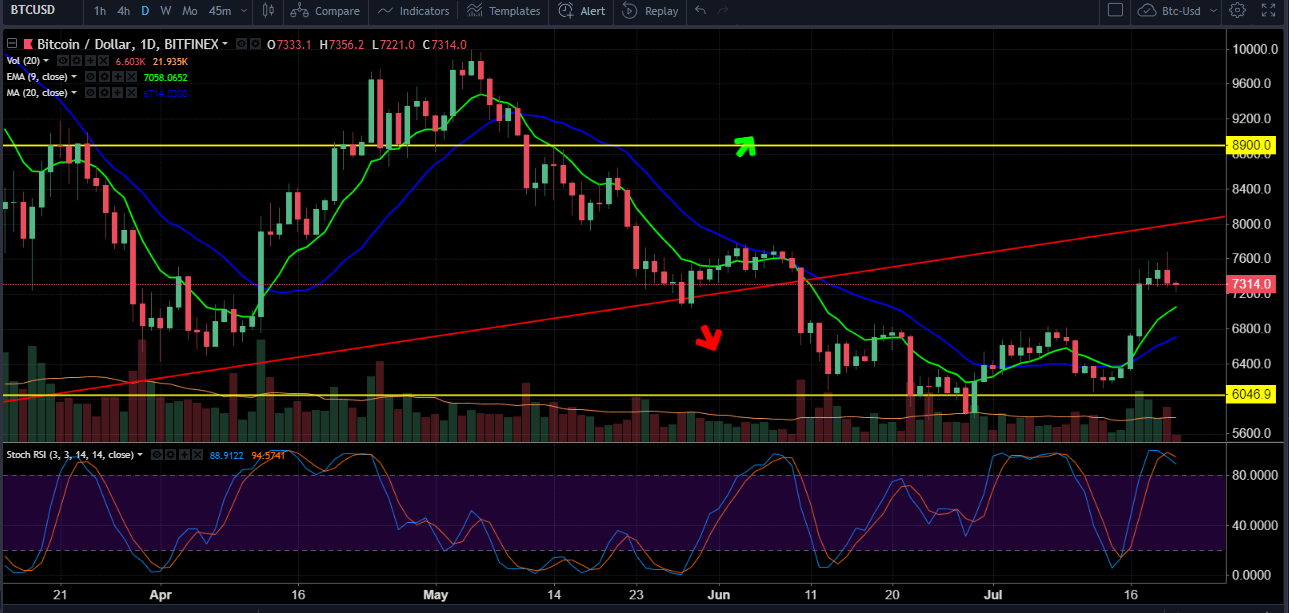Collapse the chart legend with the minus box
Viewport: 1289px width, 613px height.
[12, 44]
